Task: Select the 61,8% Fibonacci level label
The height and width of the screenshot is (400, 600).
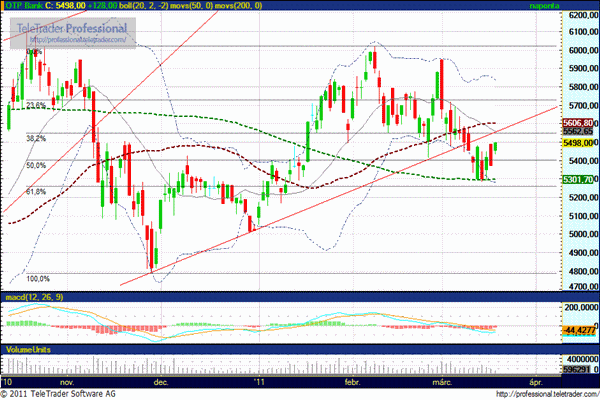Action: pos(36,191)
